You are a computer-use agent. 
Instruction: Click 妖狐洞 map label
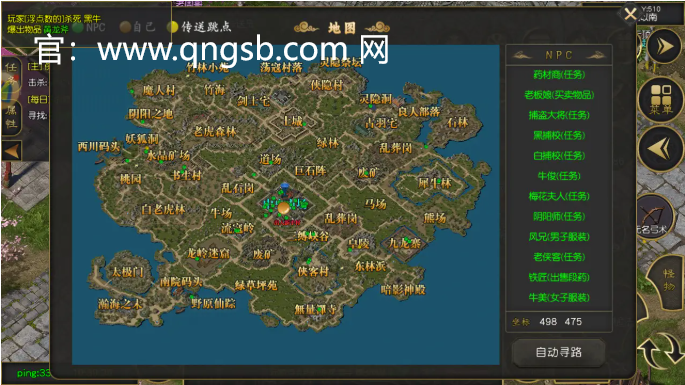coord(142,139)
